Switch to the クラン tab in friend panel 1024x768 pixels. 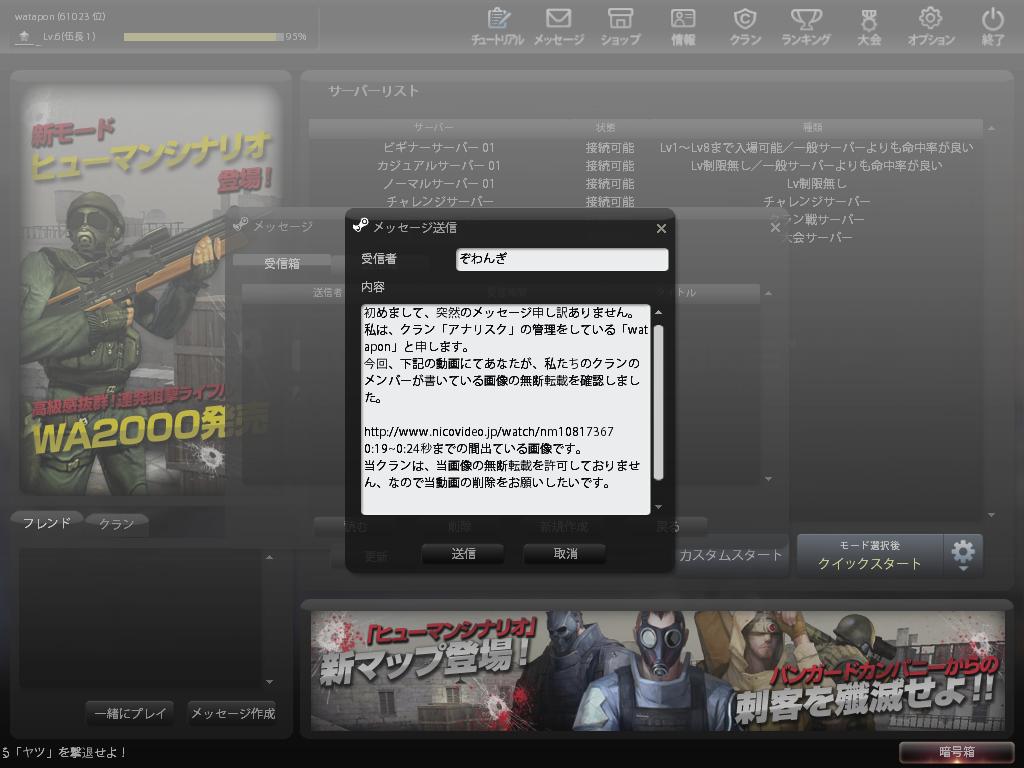(116, 524)
